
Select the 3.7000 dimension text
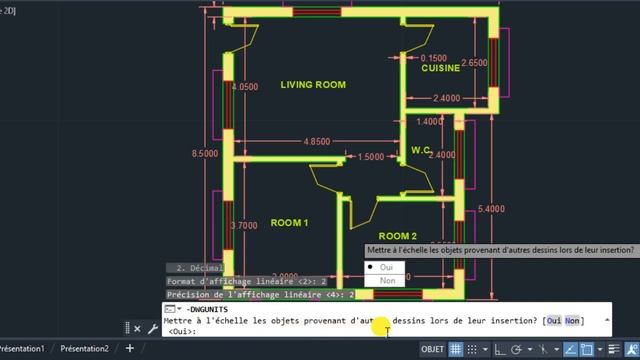tap(244, 225)
